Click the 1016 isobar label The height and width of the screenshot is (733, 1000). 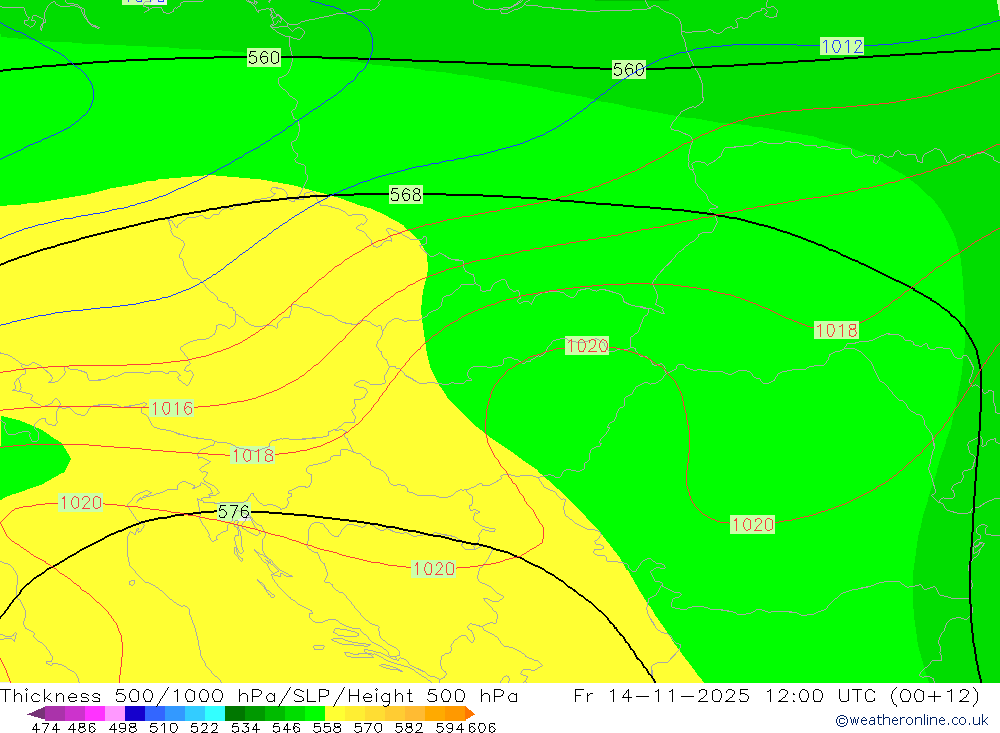[172, 408]
